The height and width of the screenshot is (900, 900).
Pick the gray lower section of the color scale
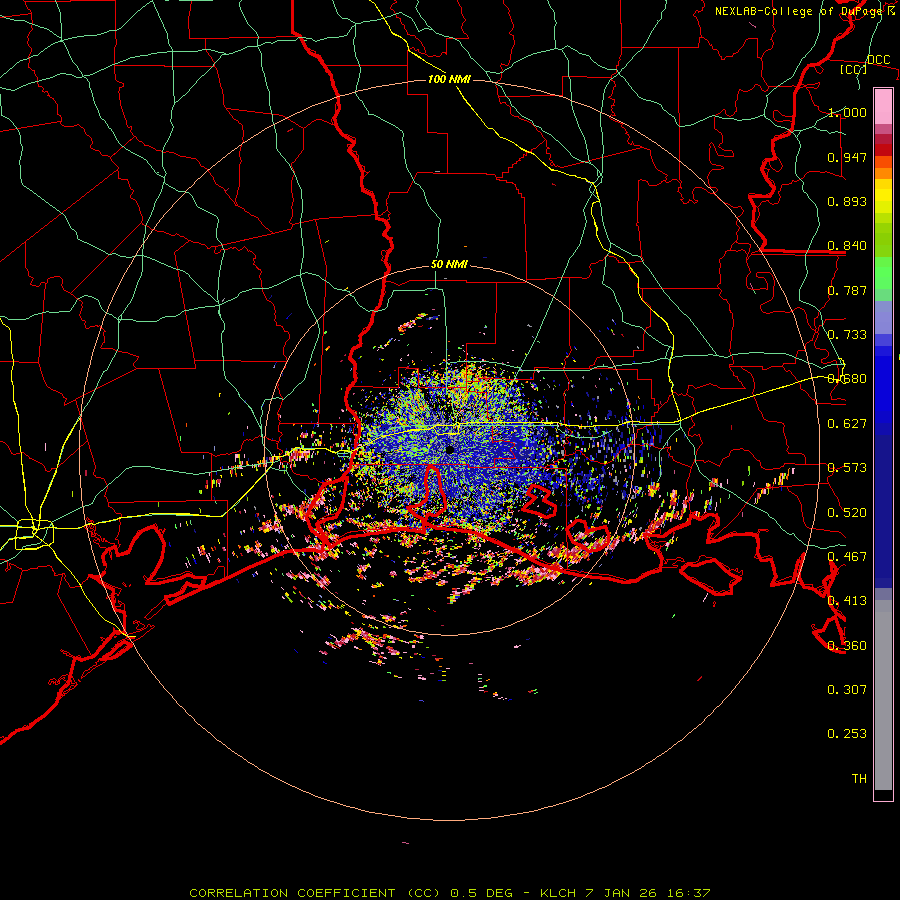883,695
